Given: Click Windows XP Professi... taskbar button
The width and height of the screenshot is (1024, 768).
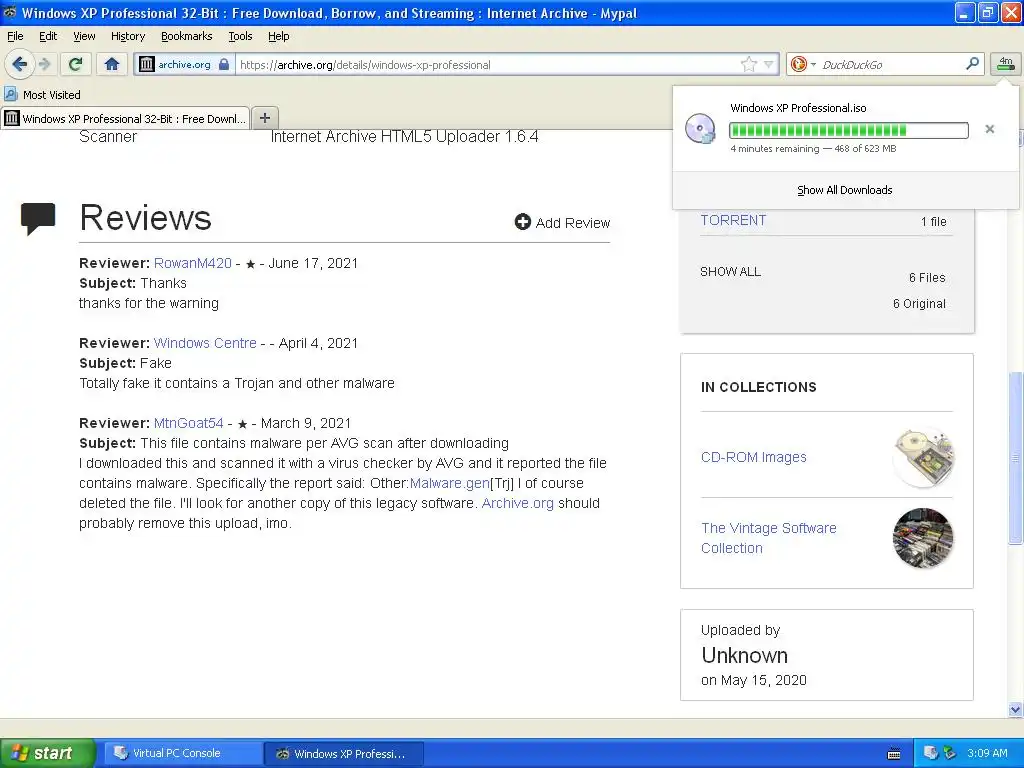Looking at the screenshot, I should pos(344,754).
